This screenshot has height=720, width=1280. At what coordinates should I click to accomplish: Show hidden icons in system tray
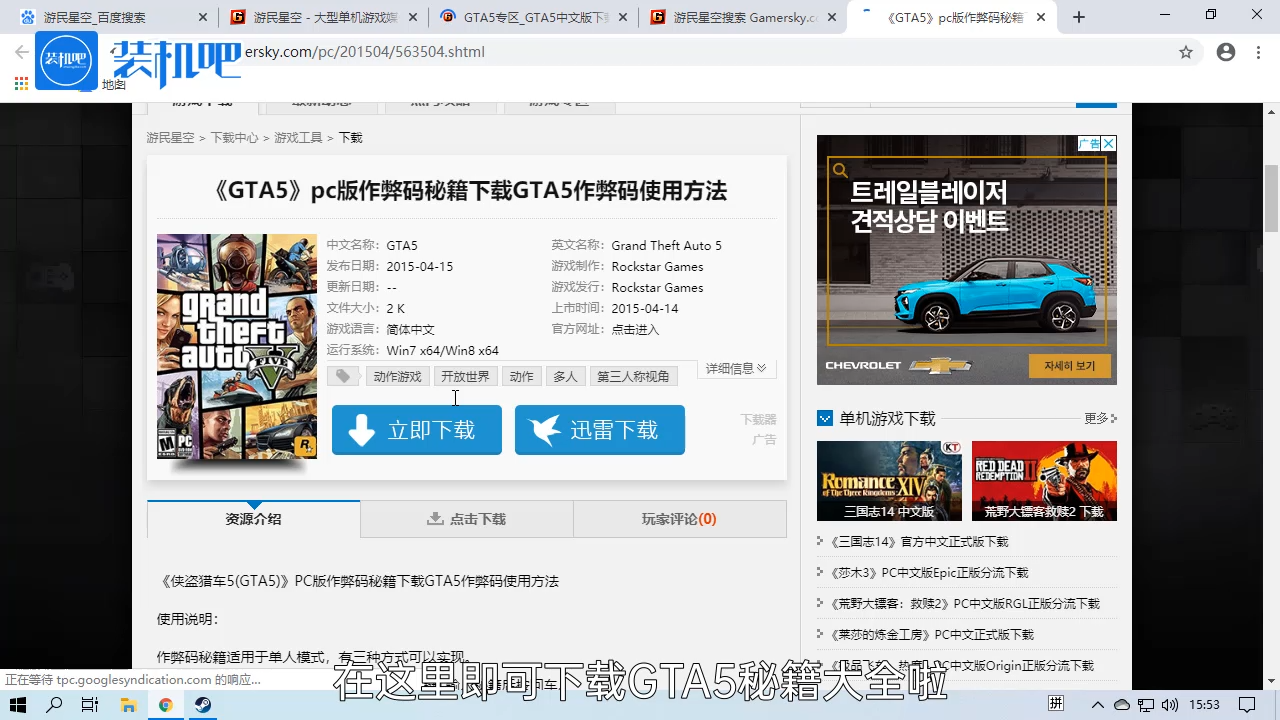1098,705
